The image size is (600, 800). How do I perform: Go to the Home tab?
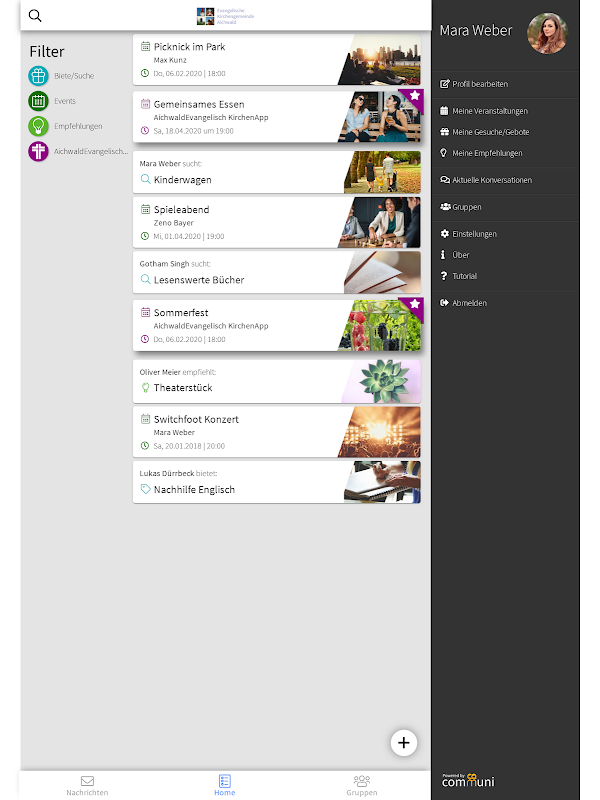click(224, 786)
